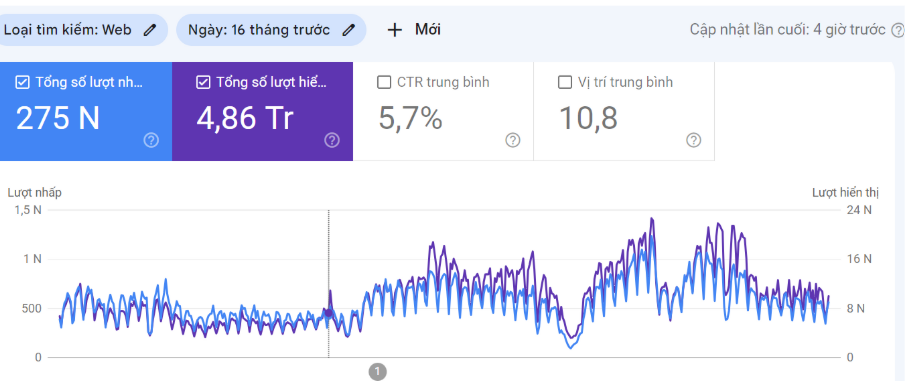
Task: Open help icon on CTR trung bình card
Action: tap(513, 140)
